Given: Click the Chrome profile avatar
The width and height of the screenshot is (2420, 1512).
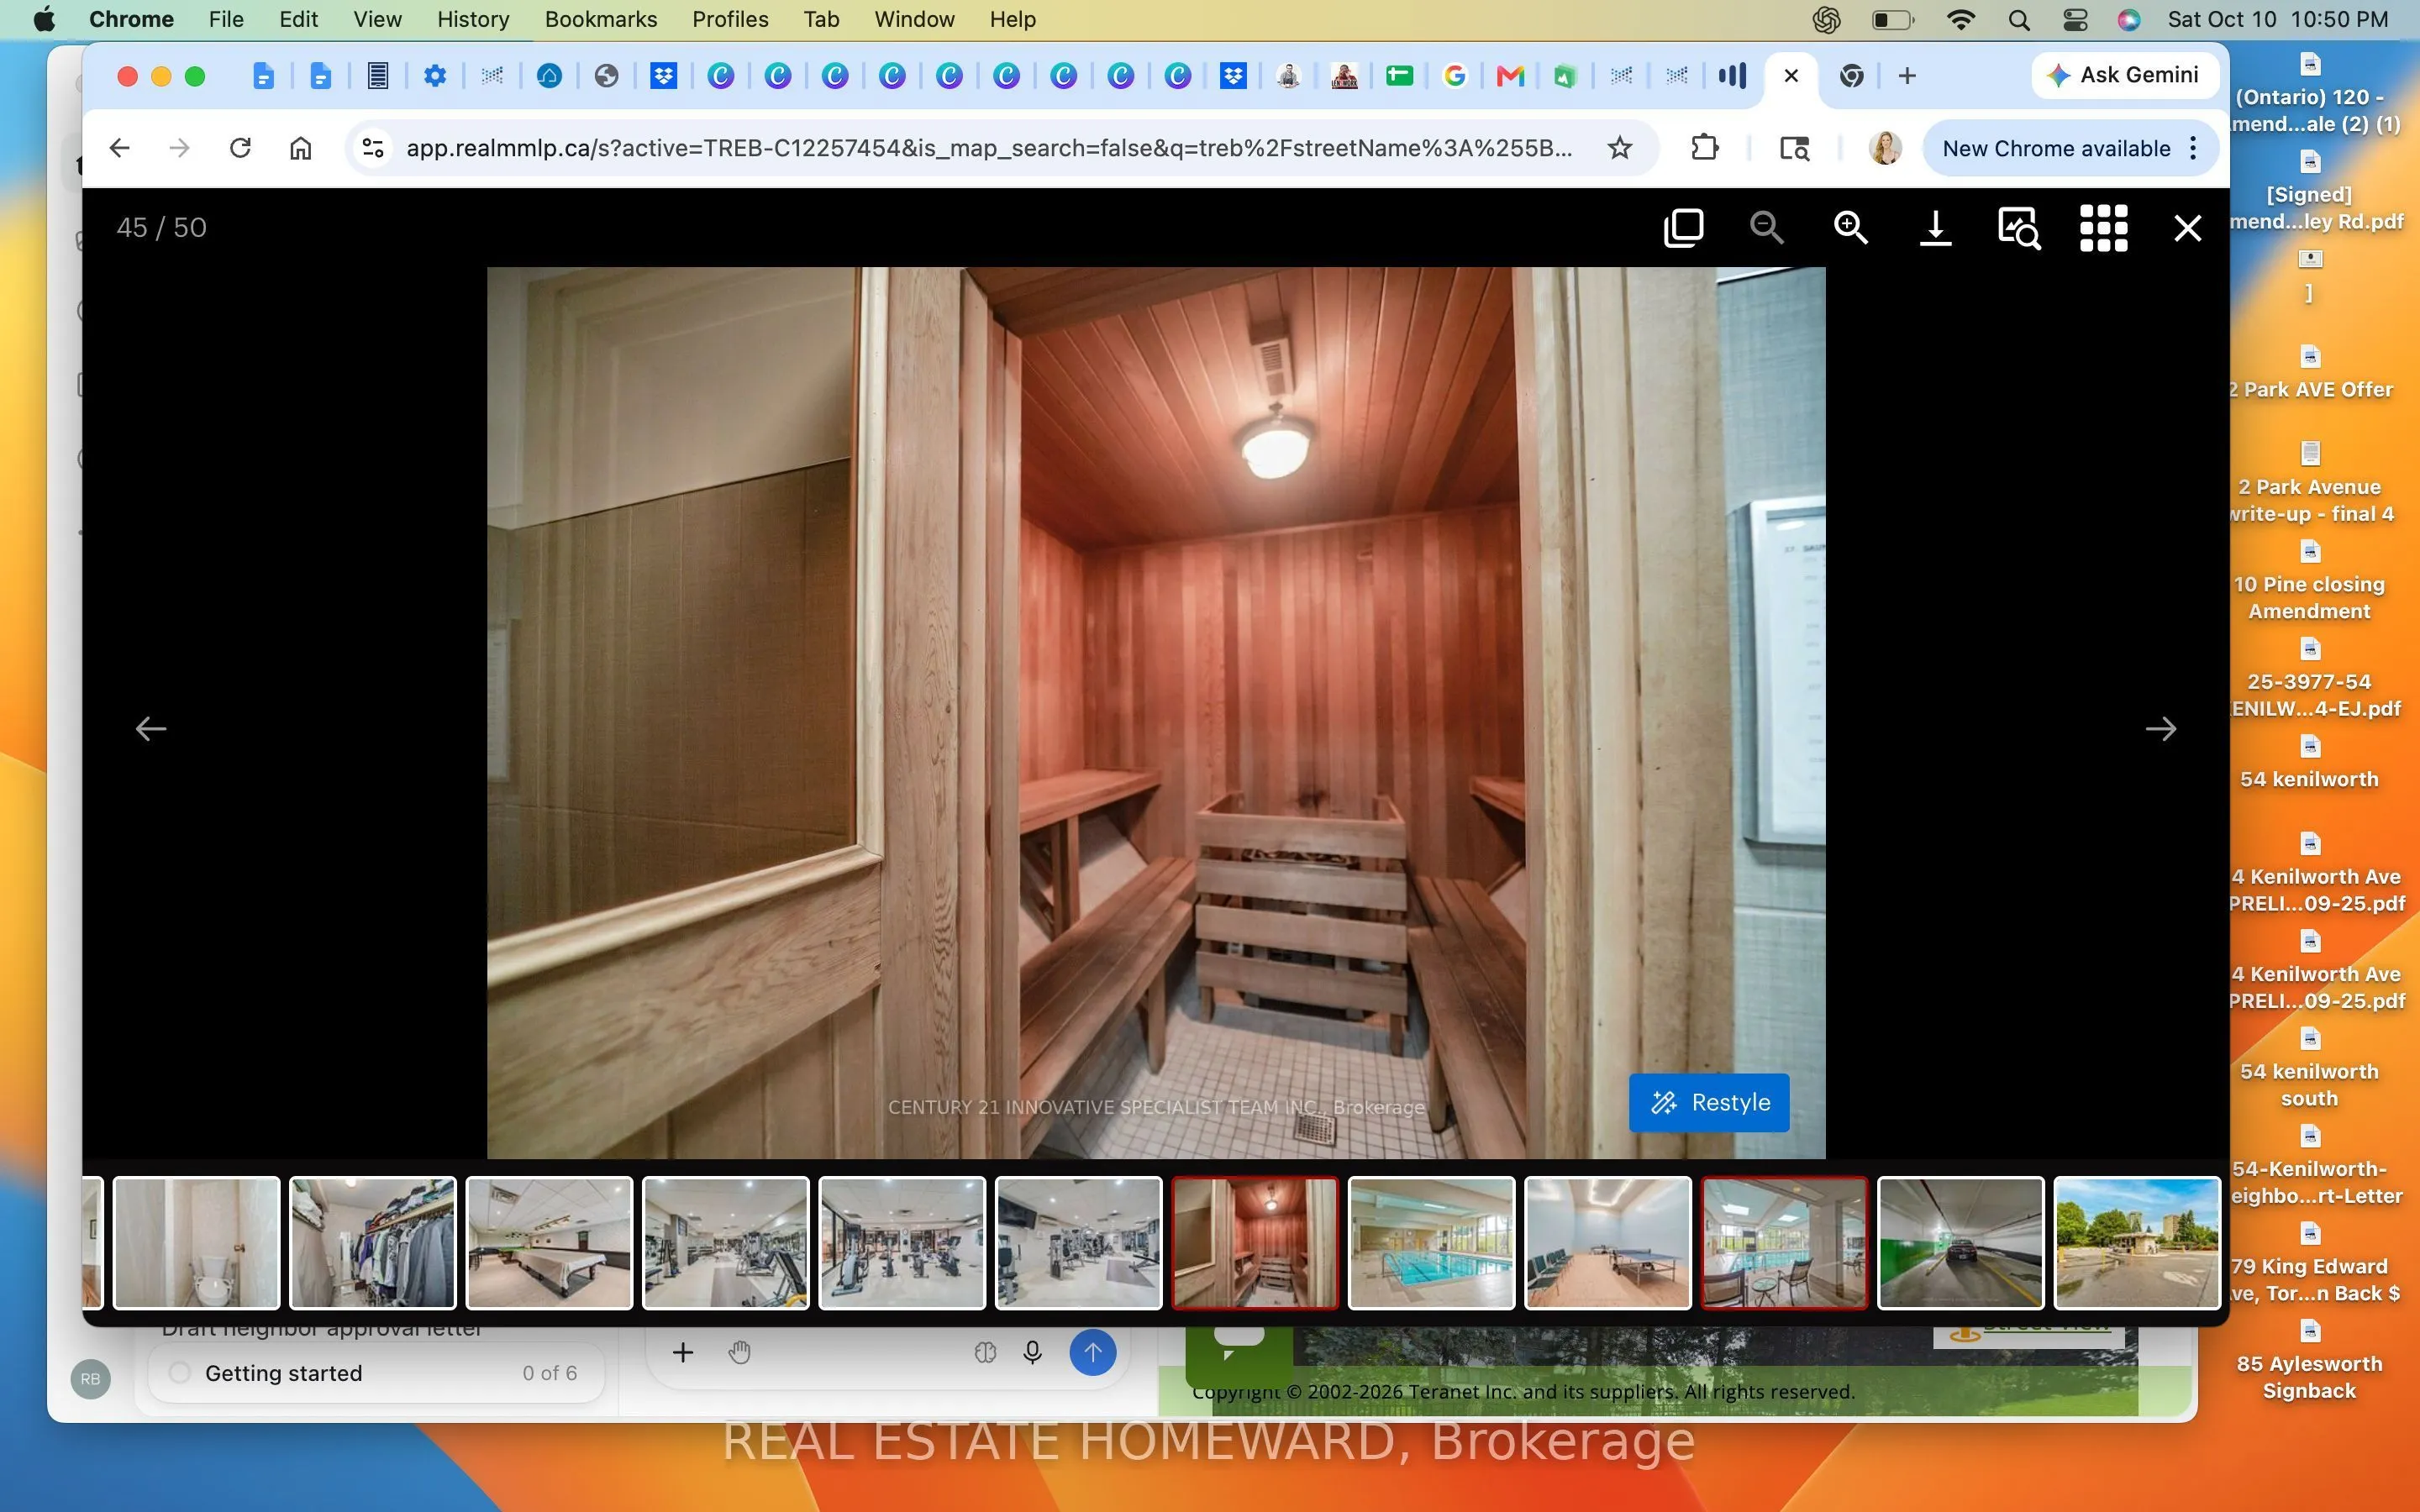Looking at the screenshot, I should coord(1885,148).
